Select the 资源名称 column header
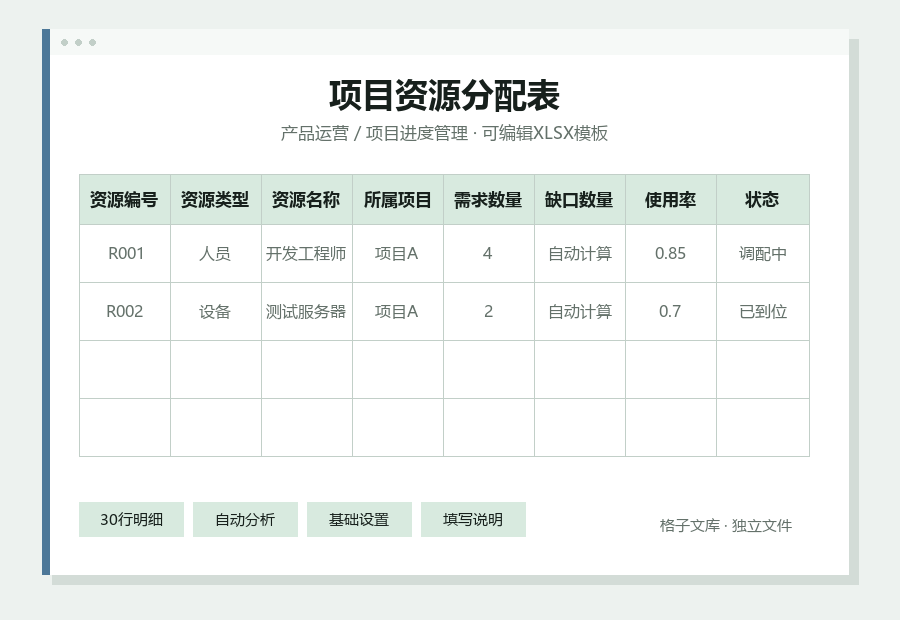The height and width of the screenshot is (620, 900). [x=307, y=200]
